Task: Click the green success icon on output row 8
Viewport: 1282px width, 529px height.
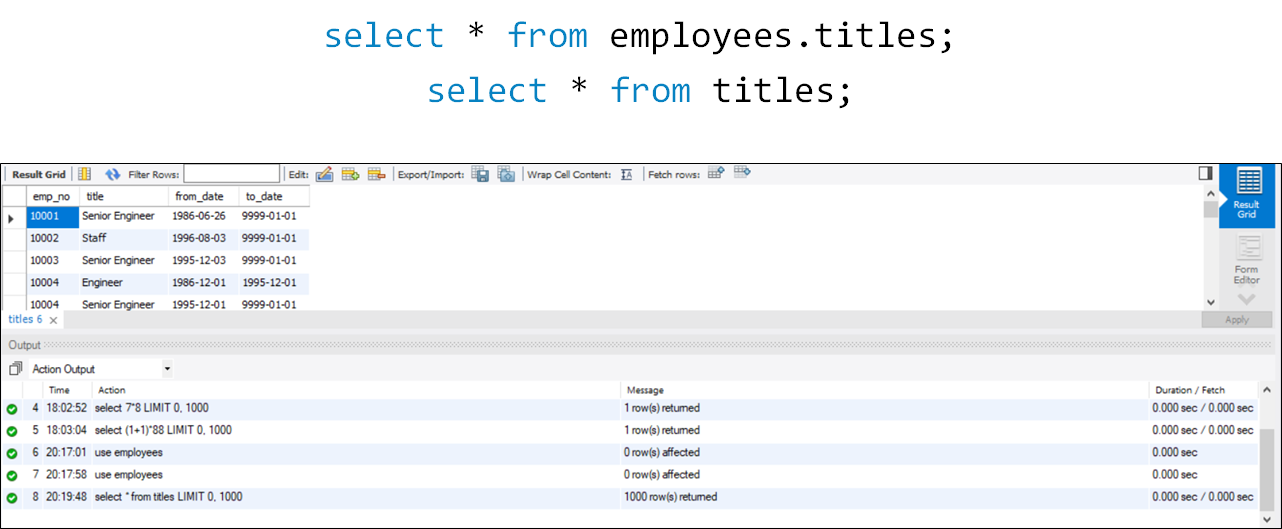Action: [12, 497]
